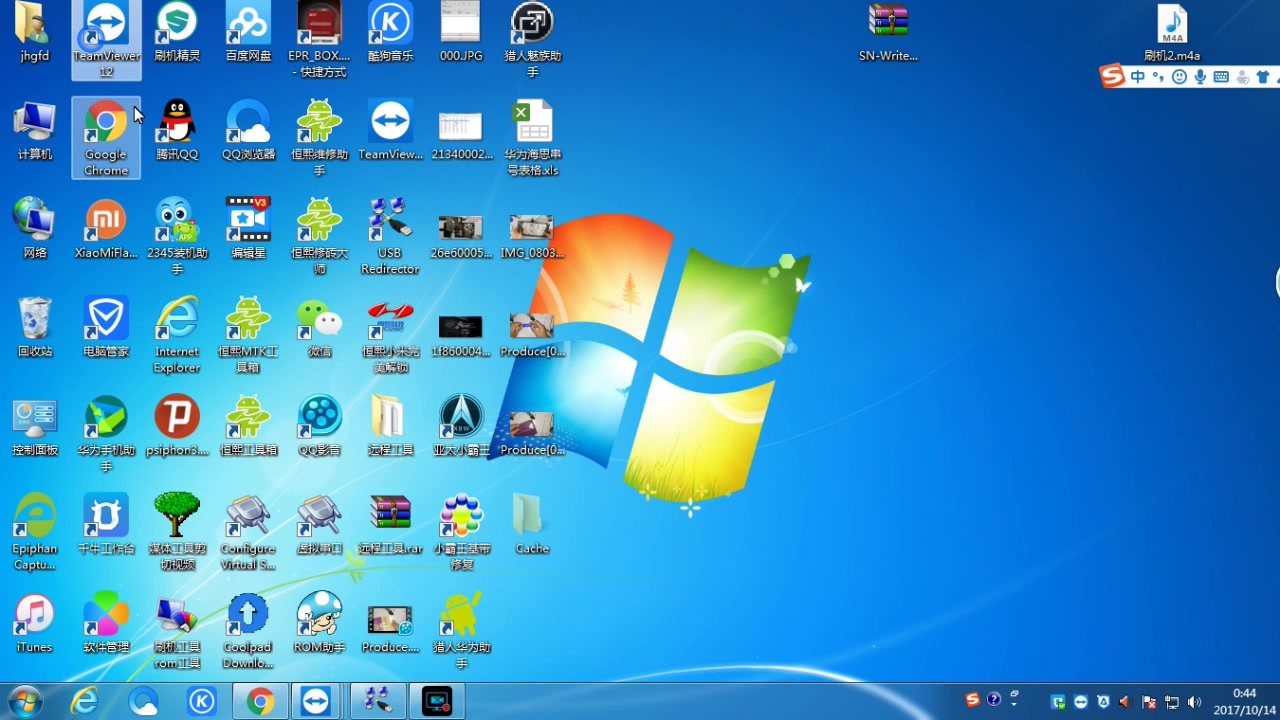Select the 26e60005 image thumbnail
The height and width of the screenshot is (720, 1280).
[x=461, y=236]
